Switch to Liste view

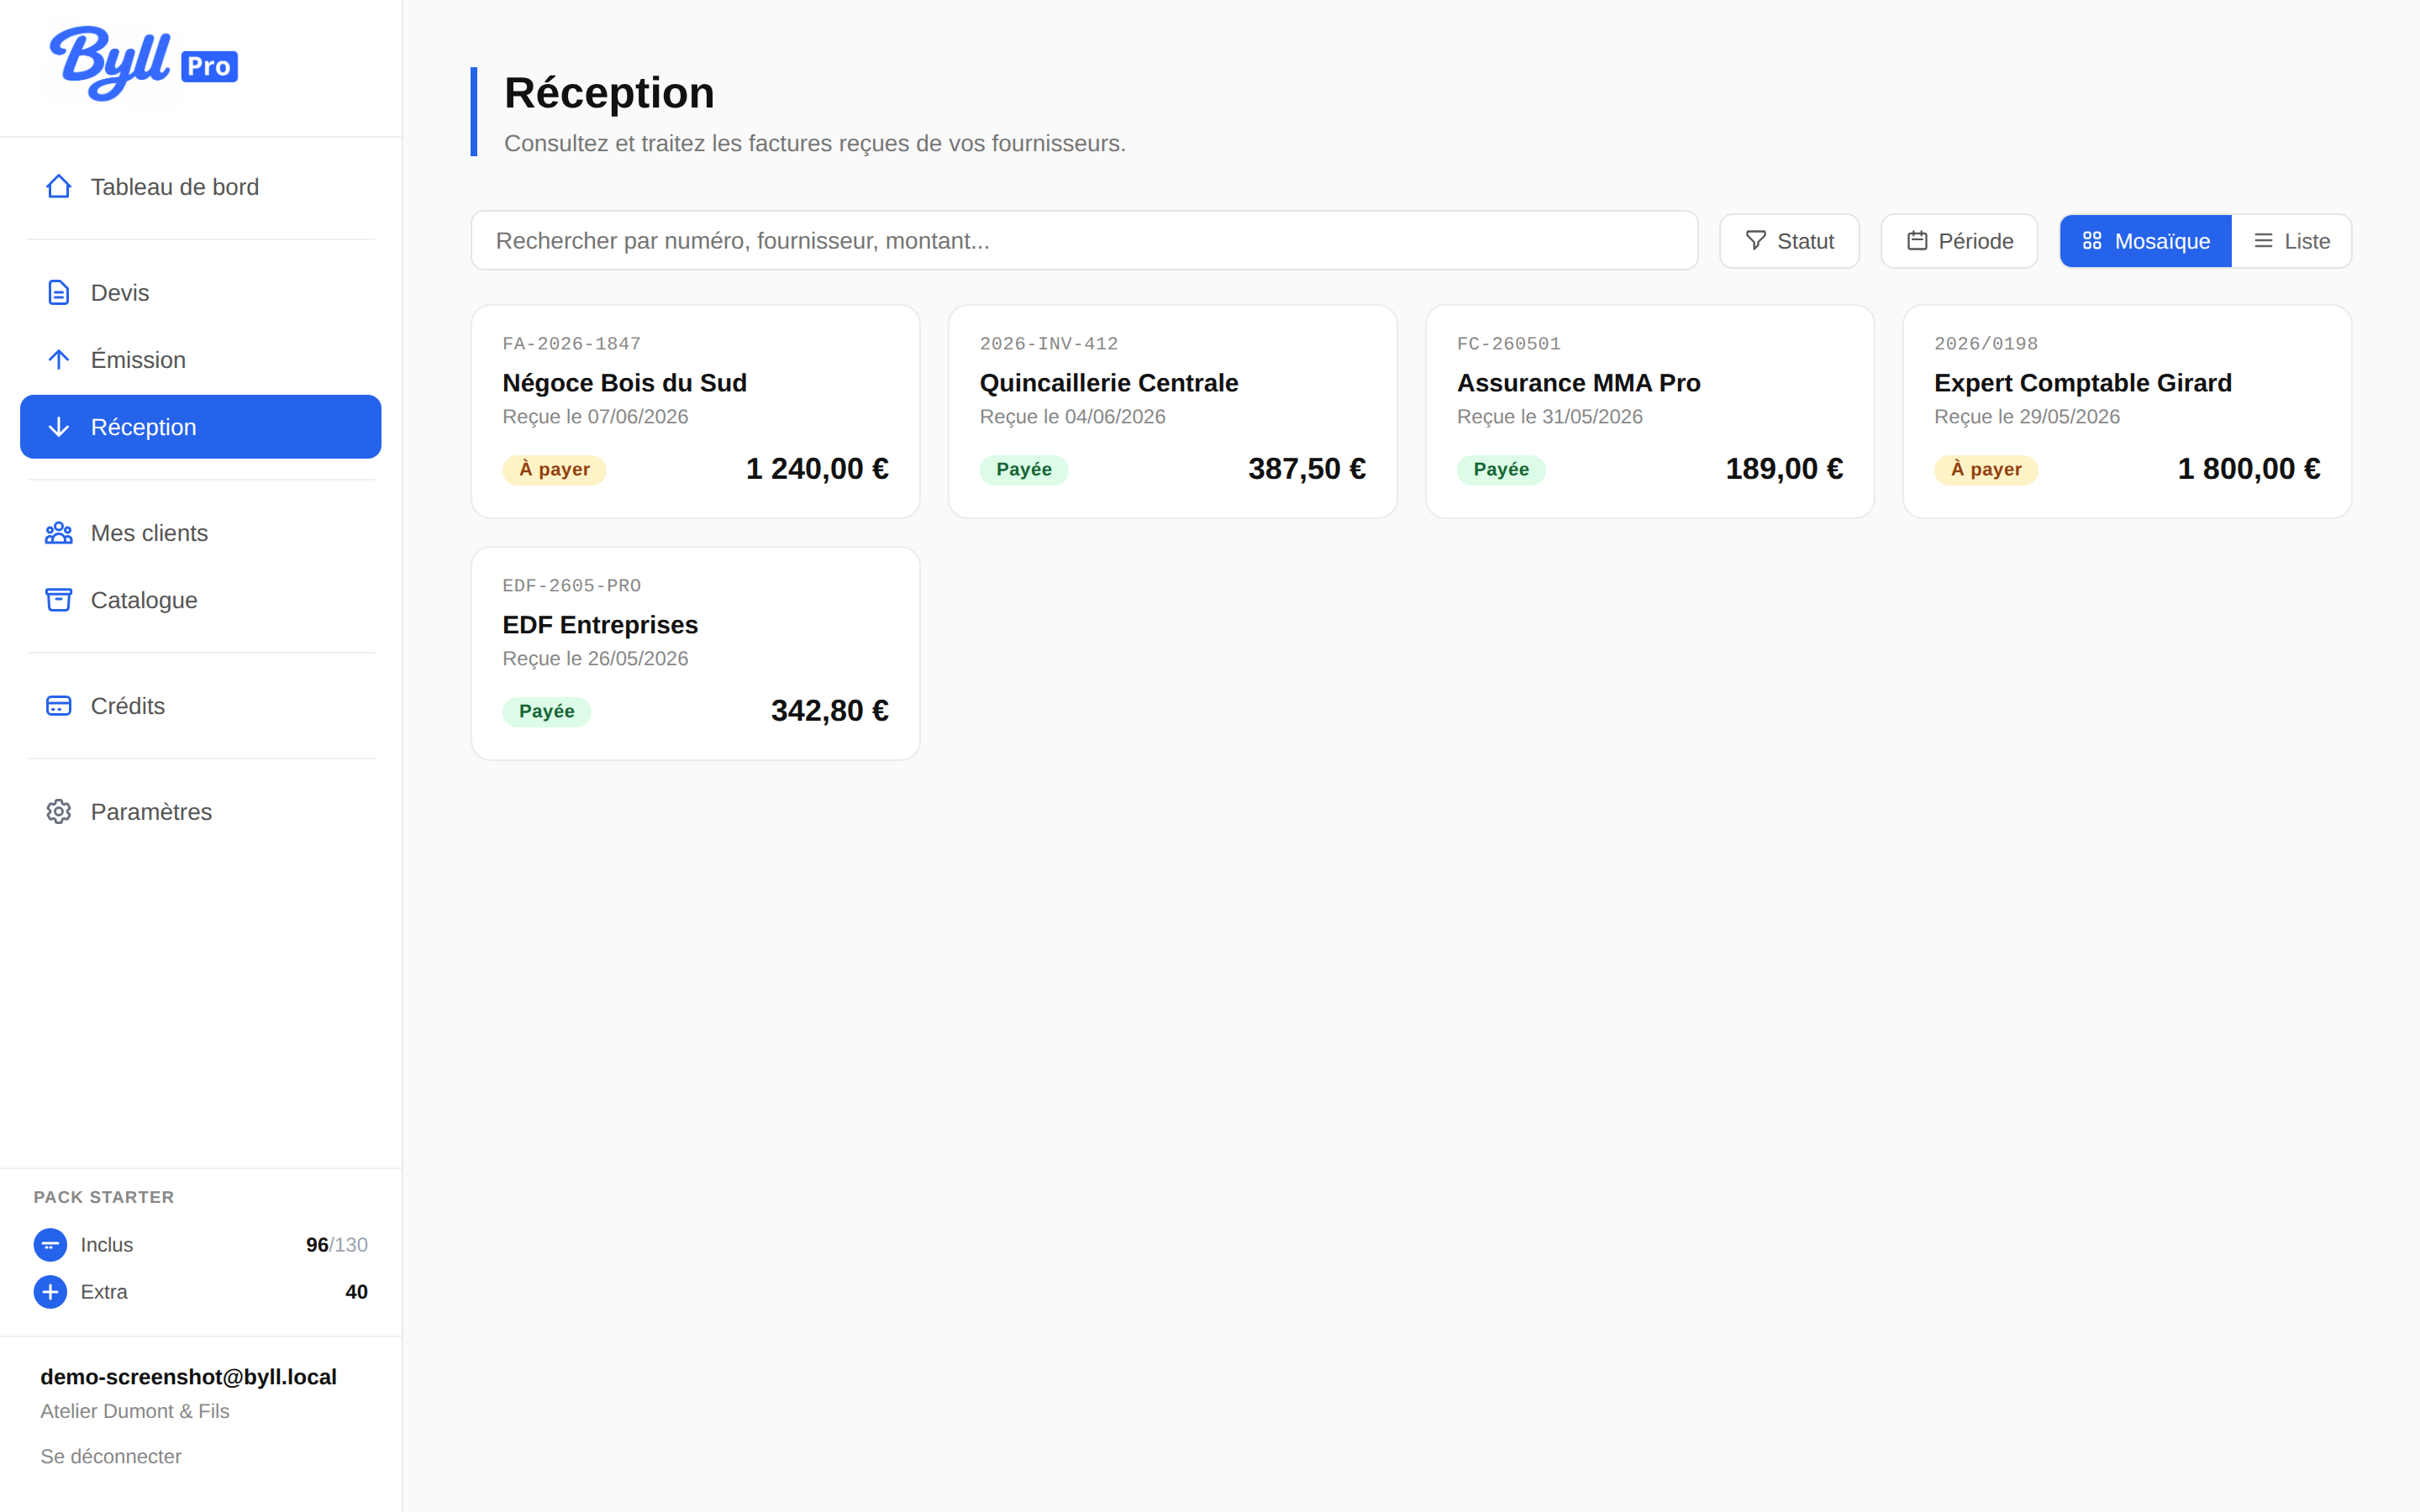tap(2291, 241)
